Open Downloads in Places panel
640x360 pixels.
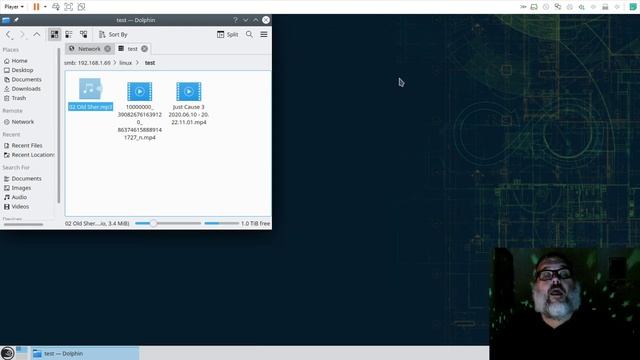pos(22,89)
